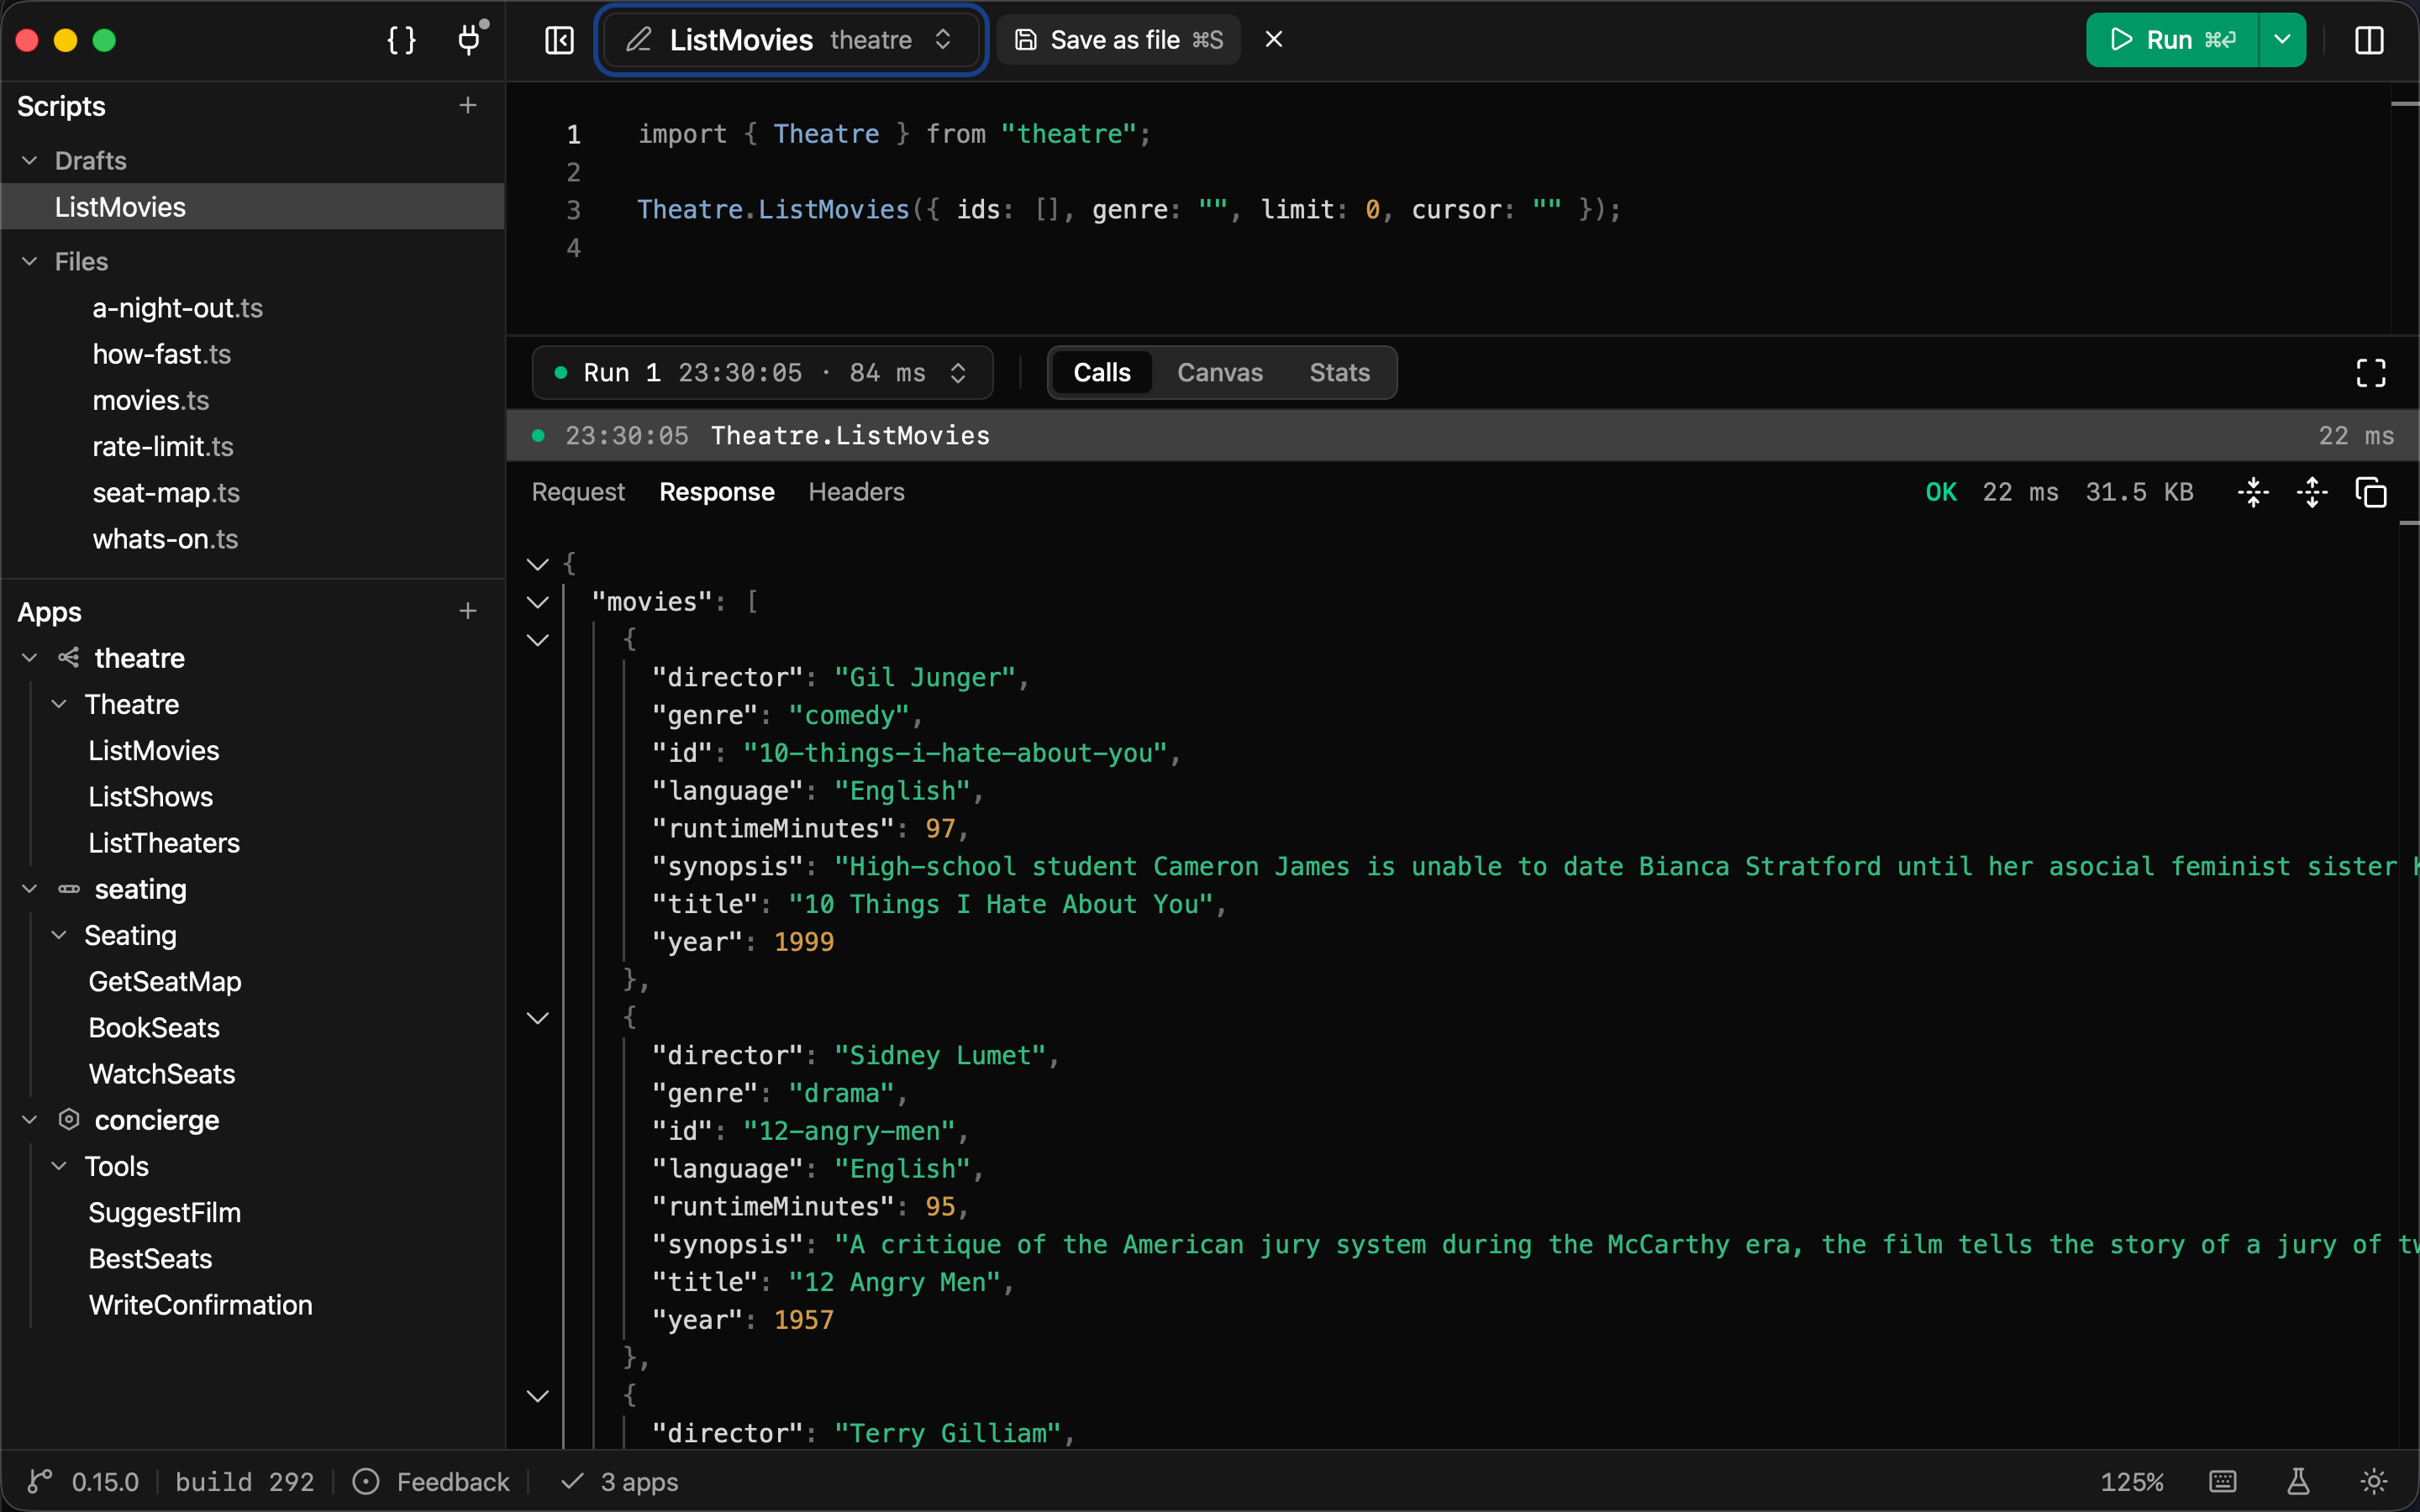
Task: Collapse the theatre app tree
Action: coord(30,657)
